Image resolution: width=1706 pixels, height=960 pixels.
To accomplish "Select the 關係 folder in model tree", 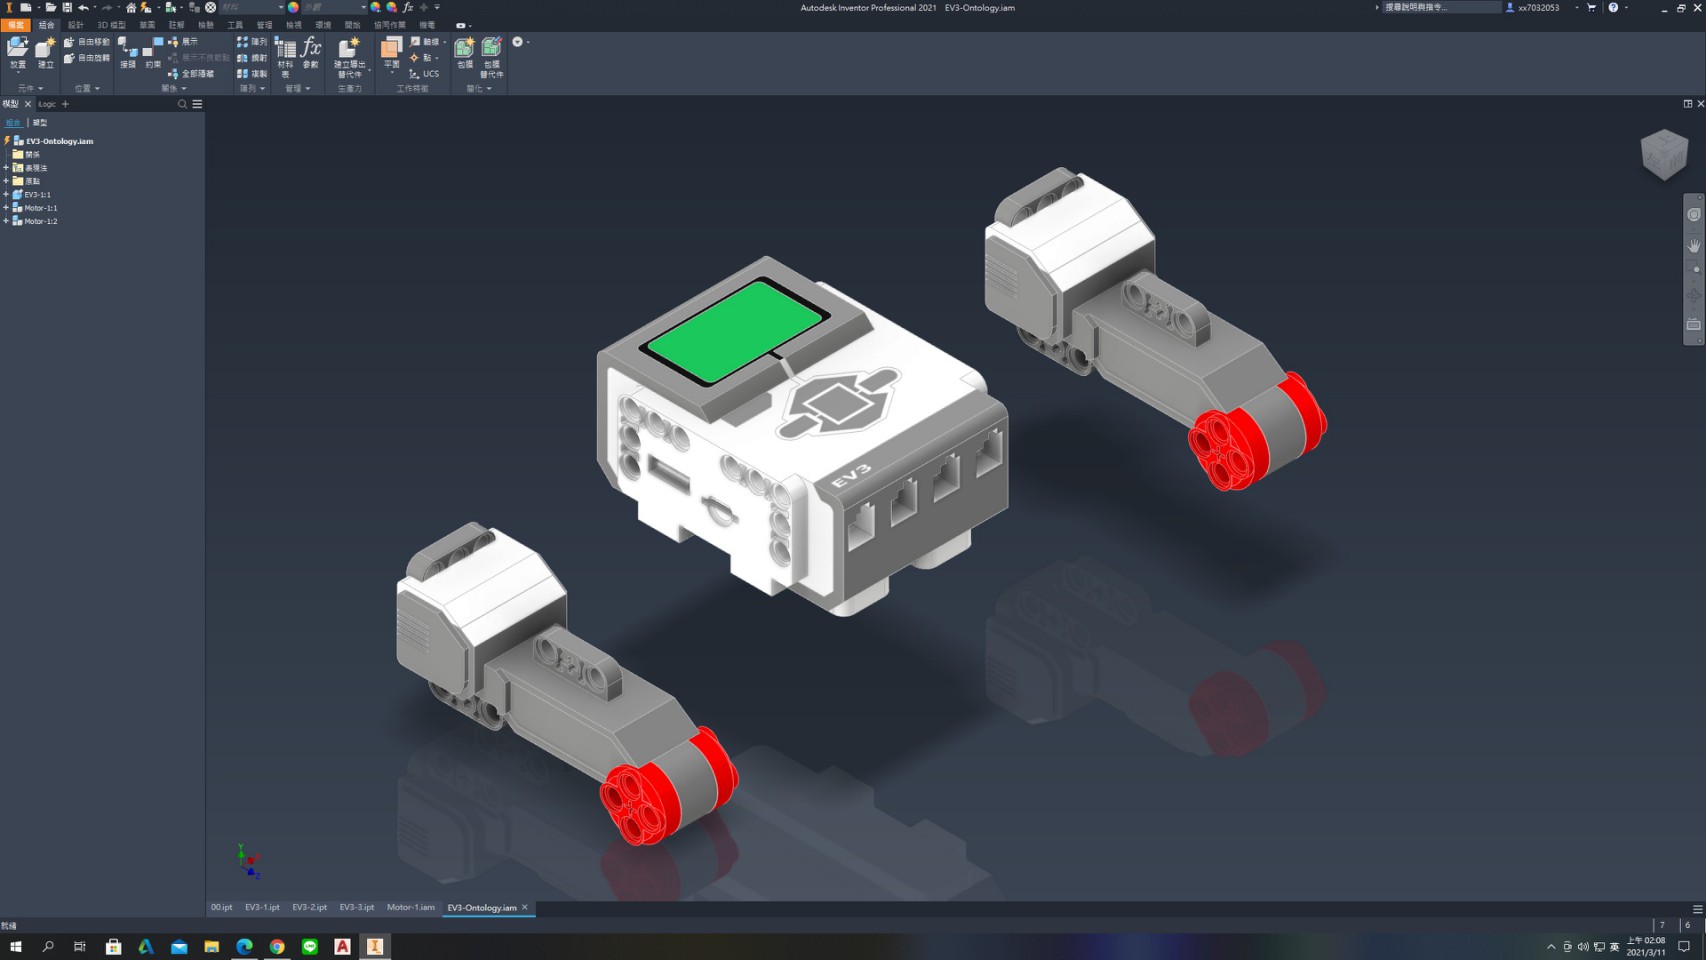I will (x=26, y=155).
